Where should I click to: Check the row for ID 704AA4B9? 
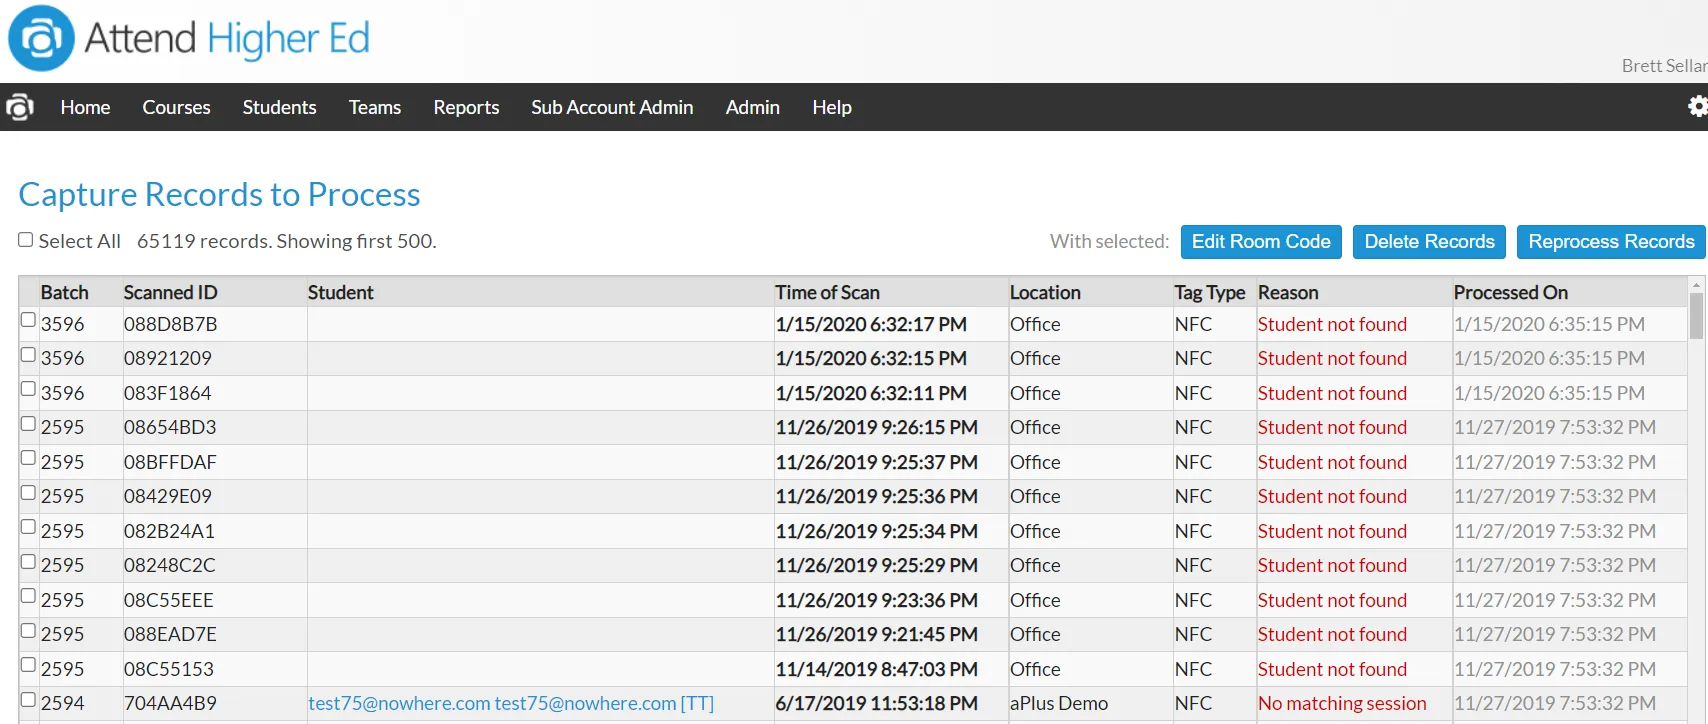point(28,700)
